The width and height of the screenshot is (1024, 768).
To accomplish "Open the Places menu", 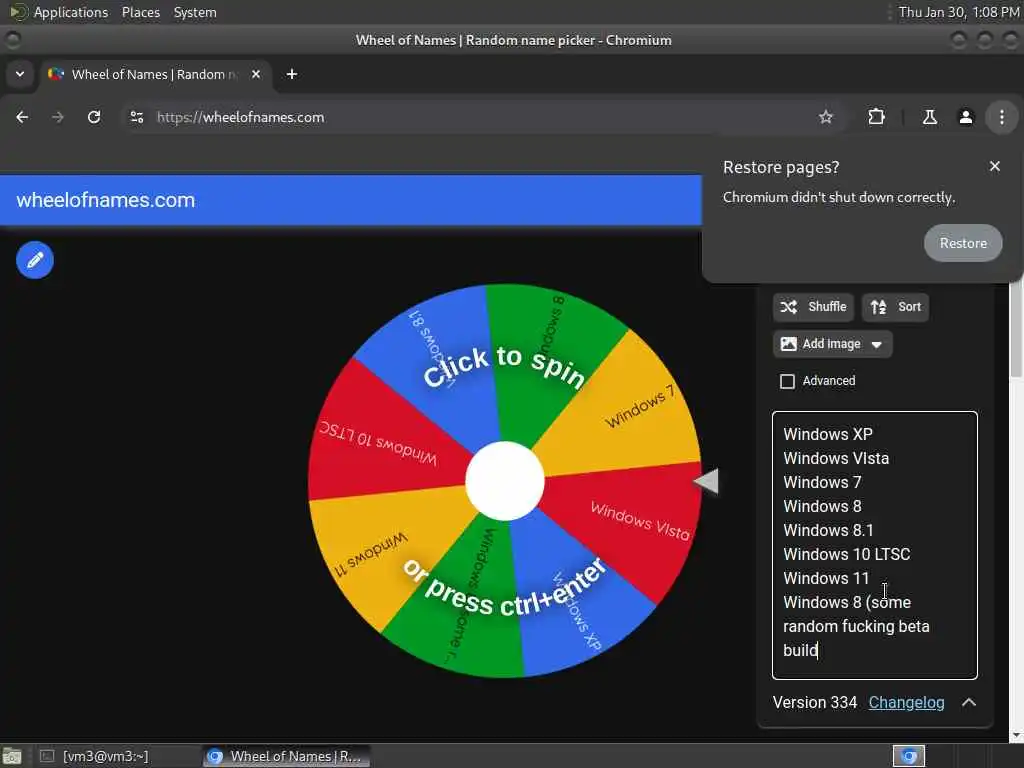I will [140, 12].
